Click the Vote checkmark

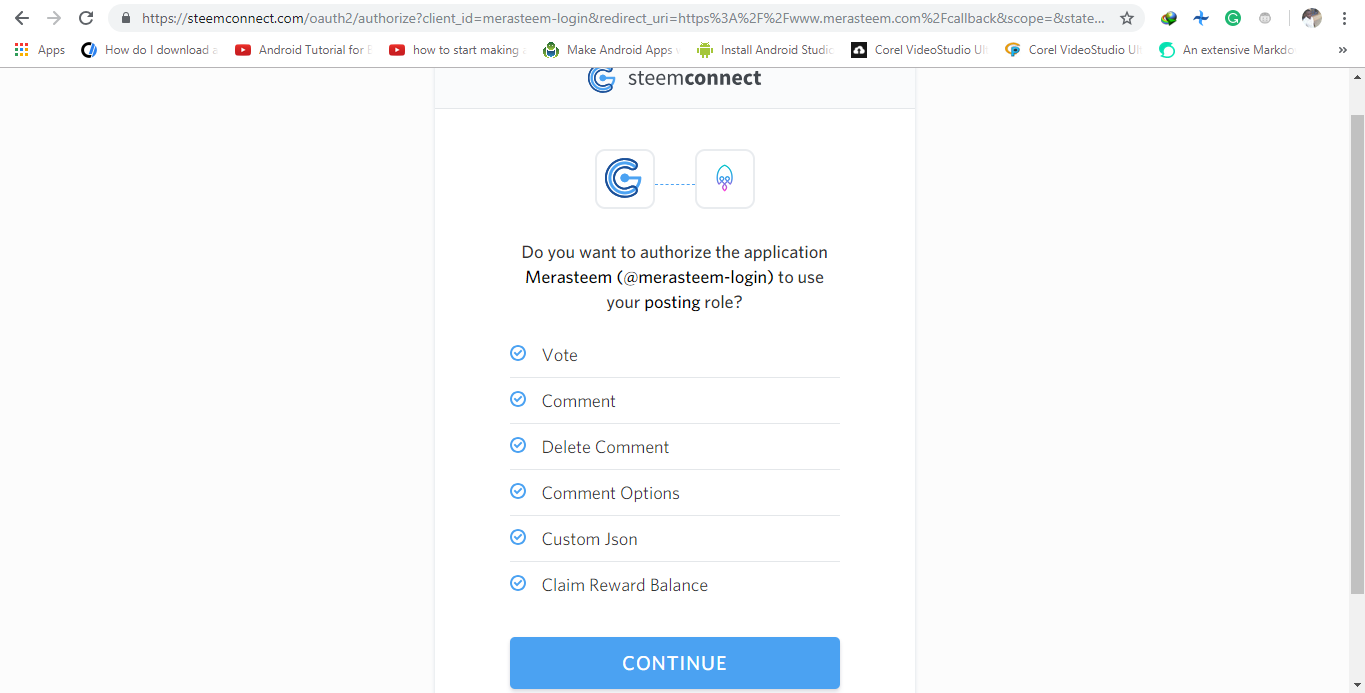(x=518, y=354)
